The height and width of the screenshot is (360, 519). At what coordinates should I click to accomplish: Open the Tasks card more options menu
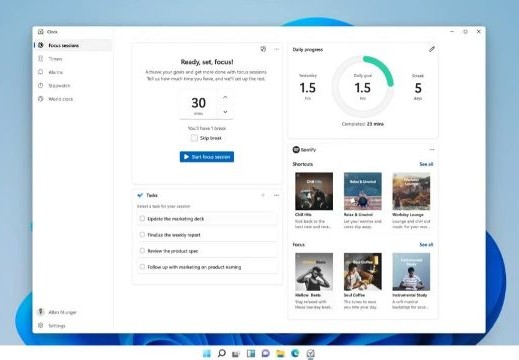[276, 195]
